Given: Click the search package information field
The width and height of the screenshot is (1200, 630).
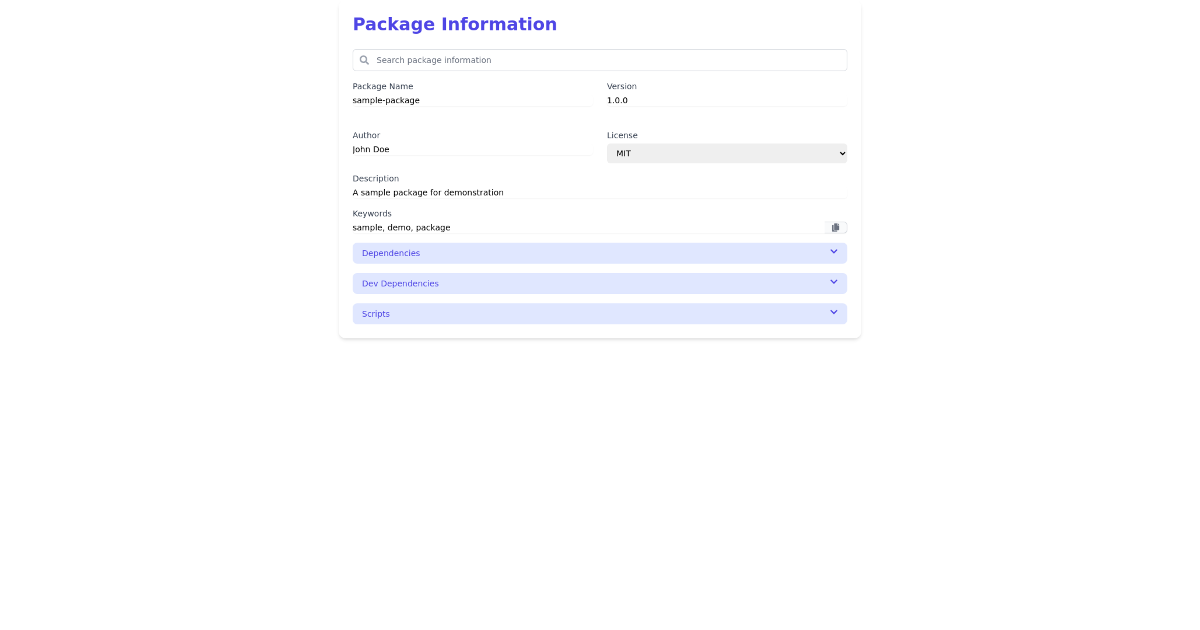Looking at the screenshot, I should tap(599, 60).
